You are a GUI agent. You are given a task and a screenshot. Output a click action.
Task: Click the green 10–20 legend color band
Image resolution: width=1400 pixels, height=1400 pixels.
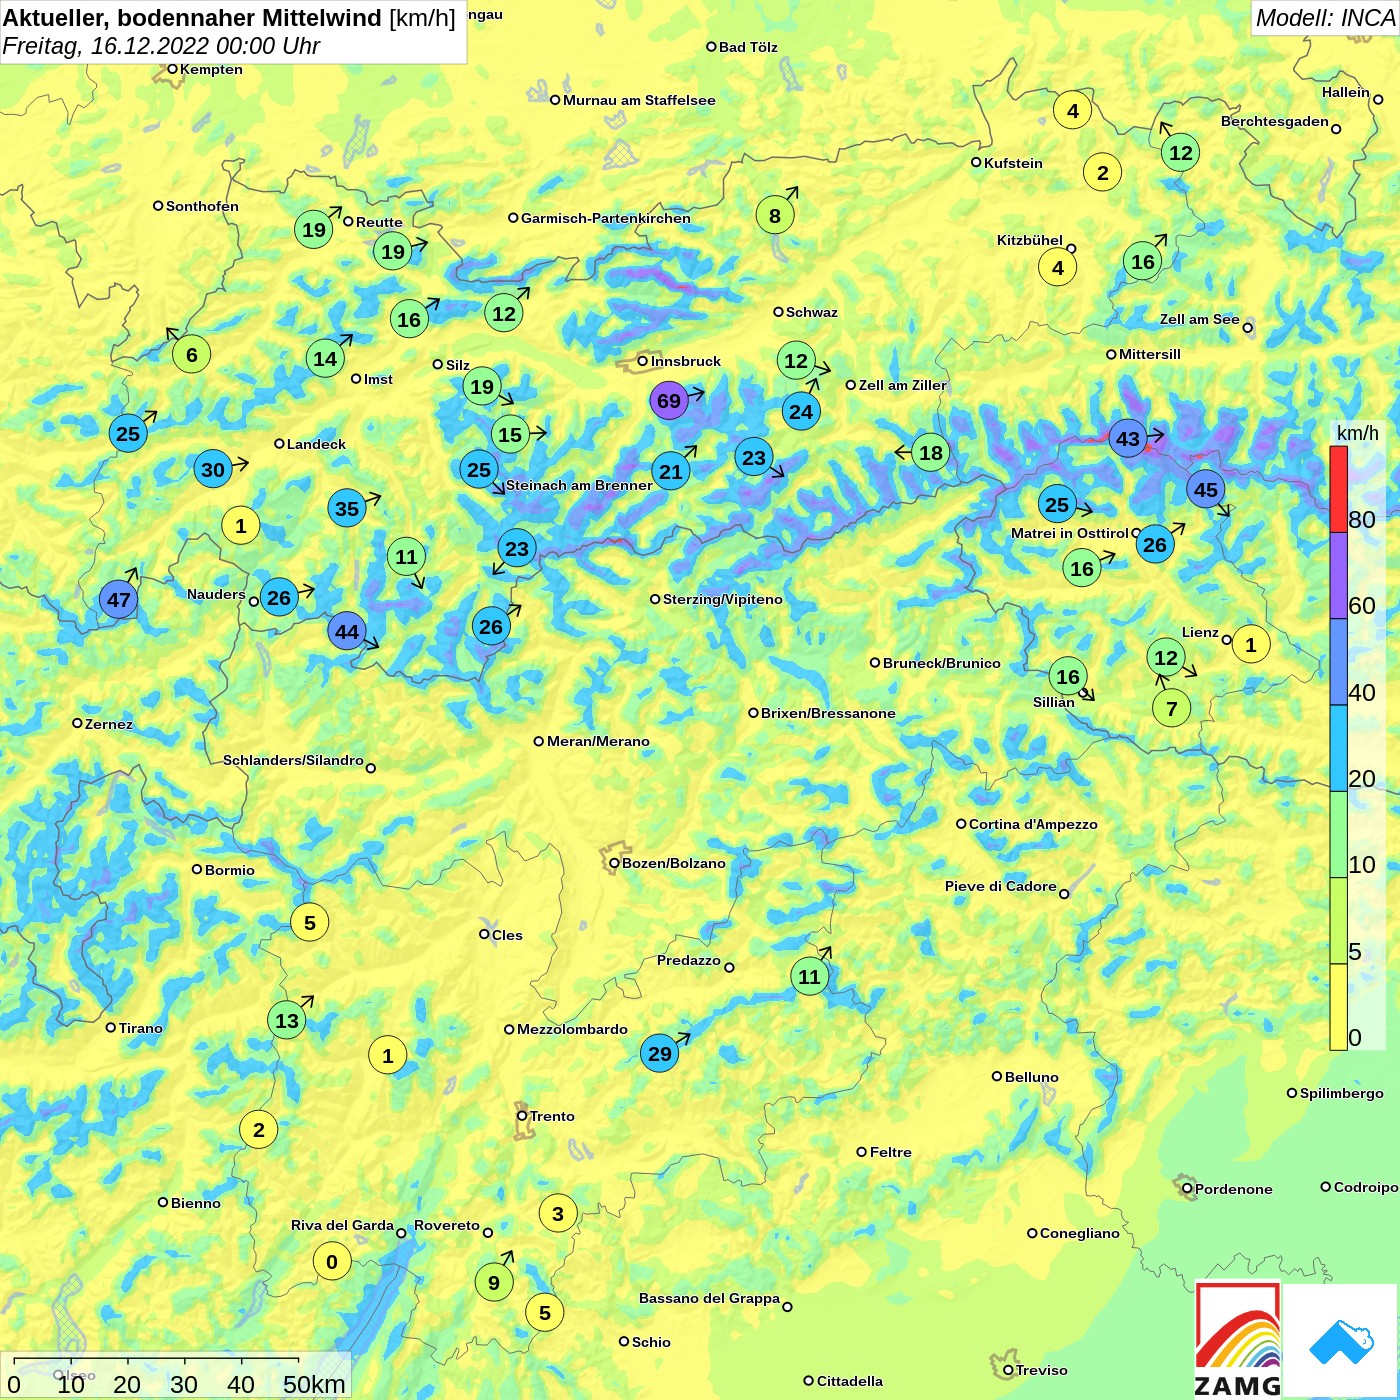point(1338,834)
